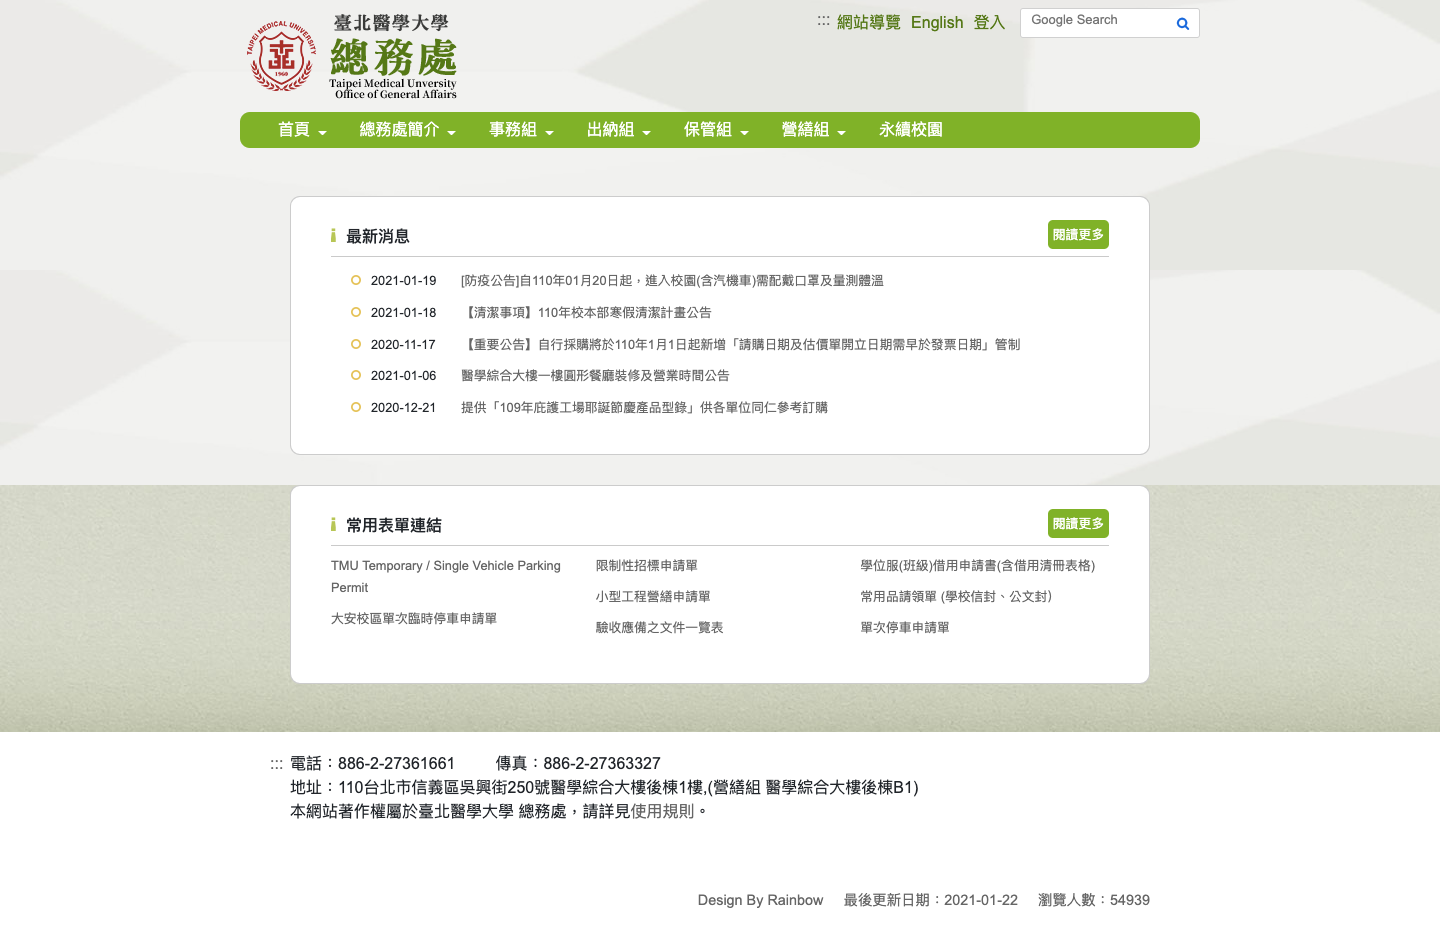The height and width of the screenshot is (931, 1440).
Task: Expand the 總務處簡介 dropdown menu
Action: pos(407,130)
